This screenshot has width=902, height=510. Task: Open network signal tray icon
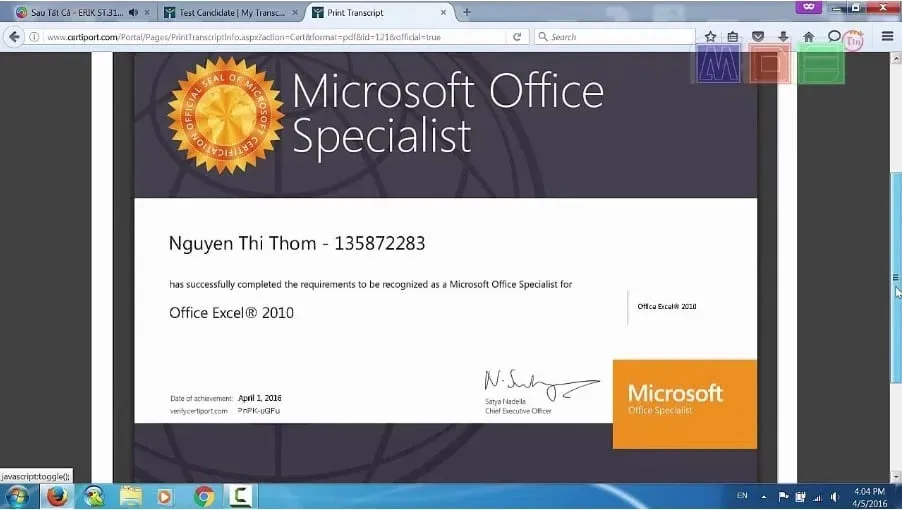pyautogui.click(x=817, y=497)
